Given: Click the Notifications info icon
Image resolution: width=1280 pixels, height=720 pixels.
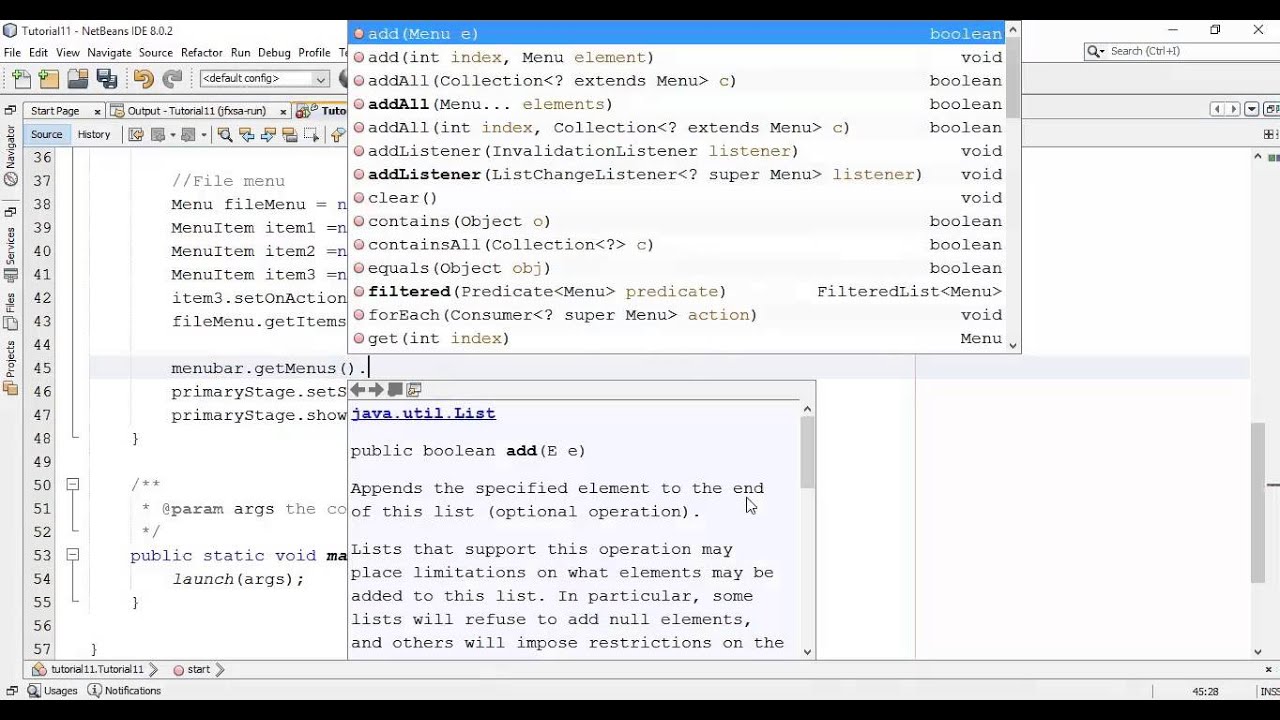Looking at the screenshot, I should click(x=95, y=691).
